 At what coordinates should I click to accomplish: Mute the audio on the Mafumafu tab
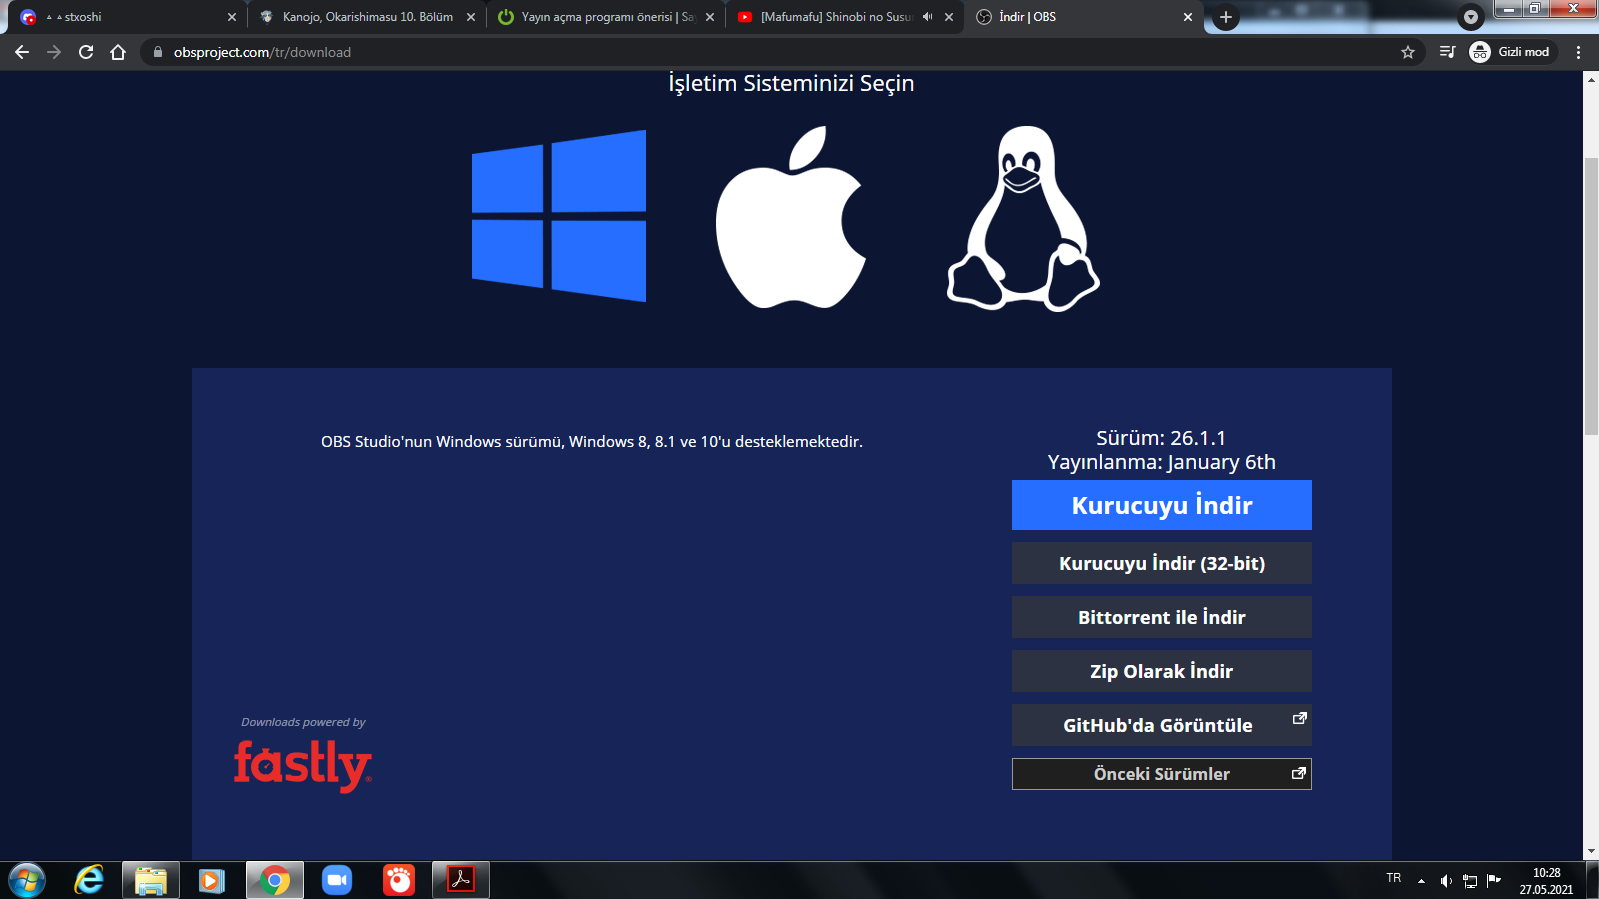pos(927,17)
